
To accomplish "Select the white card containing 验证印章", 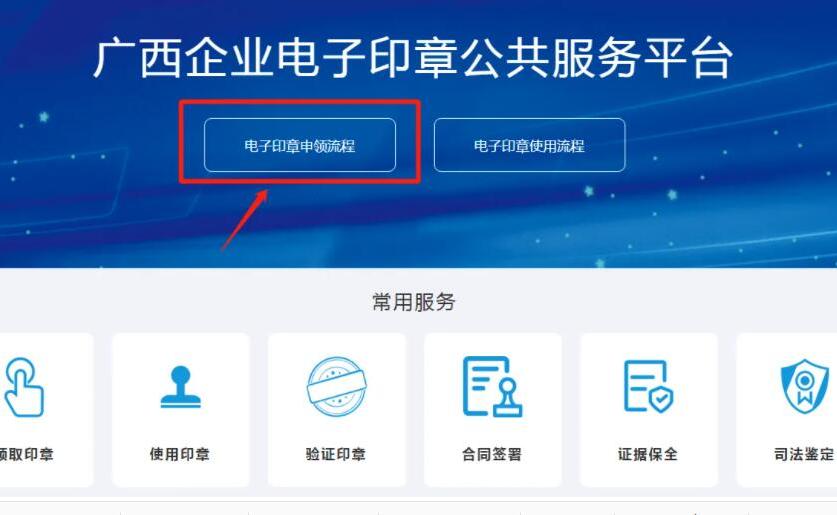I will [x=337, y=410].
